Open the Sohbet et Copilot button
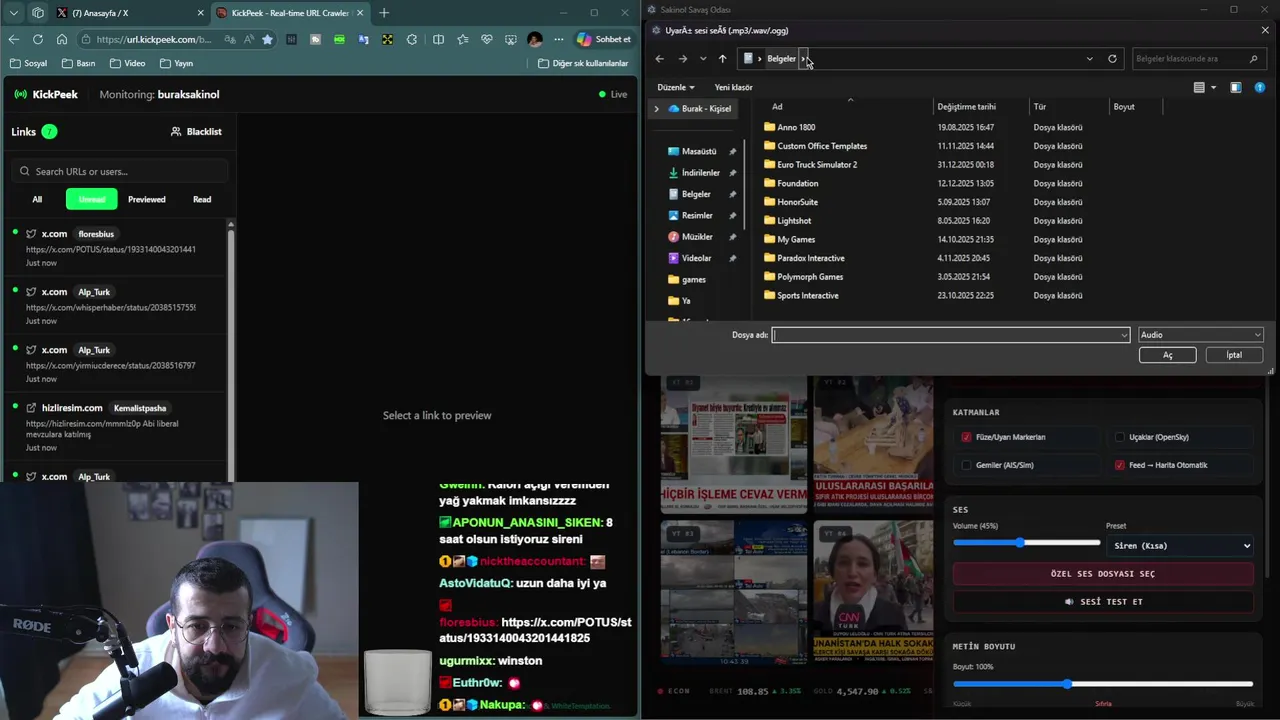 click(604, 39)
